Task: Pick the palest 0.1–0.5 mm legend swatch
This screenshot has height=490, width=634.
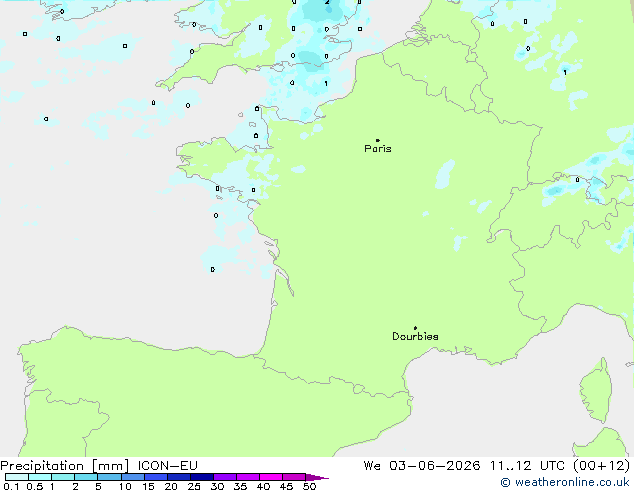Action: click(x=17, y=477)
